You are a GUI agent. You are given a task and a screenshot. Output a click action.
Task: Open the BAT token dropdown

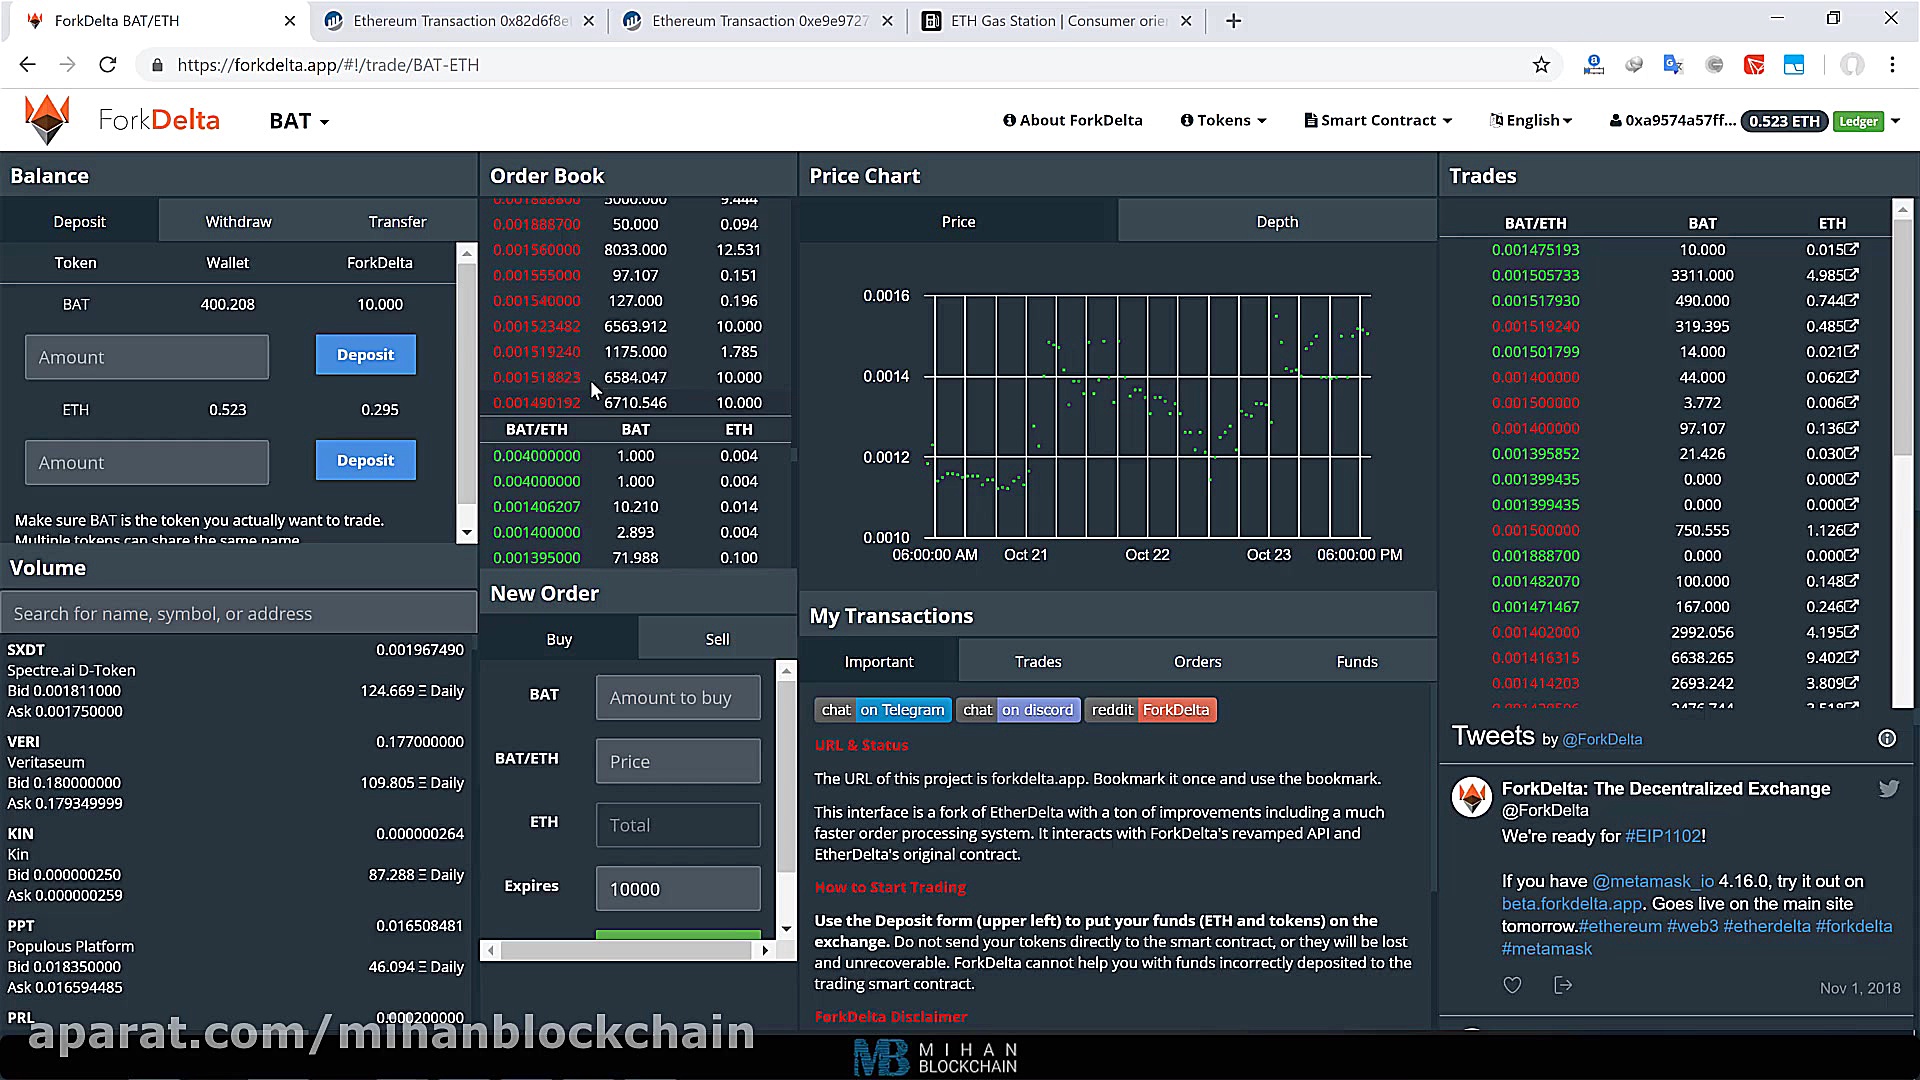pyautogui.click(x=299, y=121)
